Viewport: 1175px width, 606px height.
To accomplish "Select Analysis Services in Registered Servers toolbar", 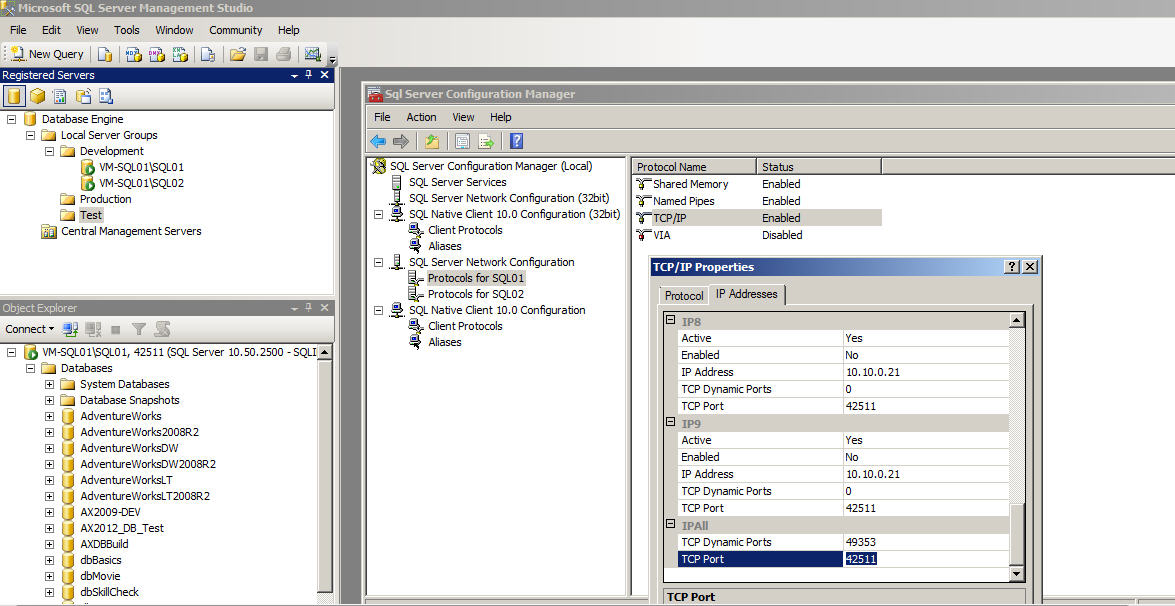I will (37, 96).
